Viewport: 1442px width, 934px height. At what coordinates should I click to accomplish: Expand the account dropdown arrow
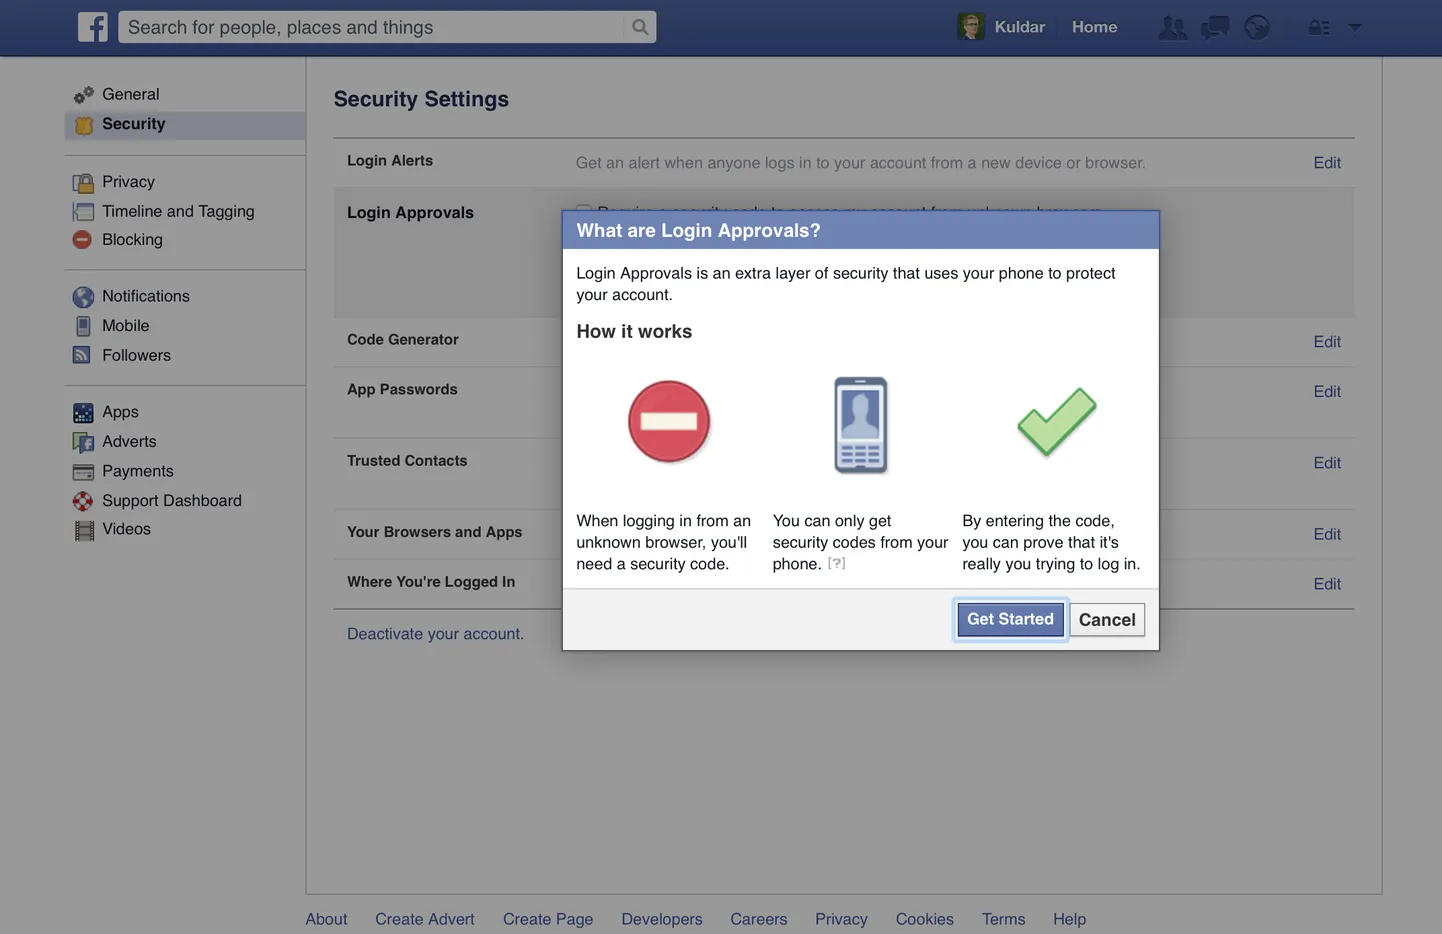tap(1355, 27)
